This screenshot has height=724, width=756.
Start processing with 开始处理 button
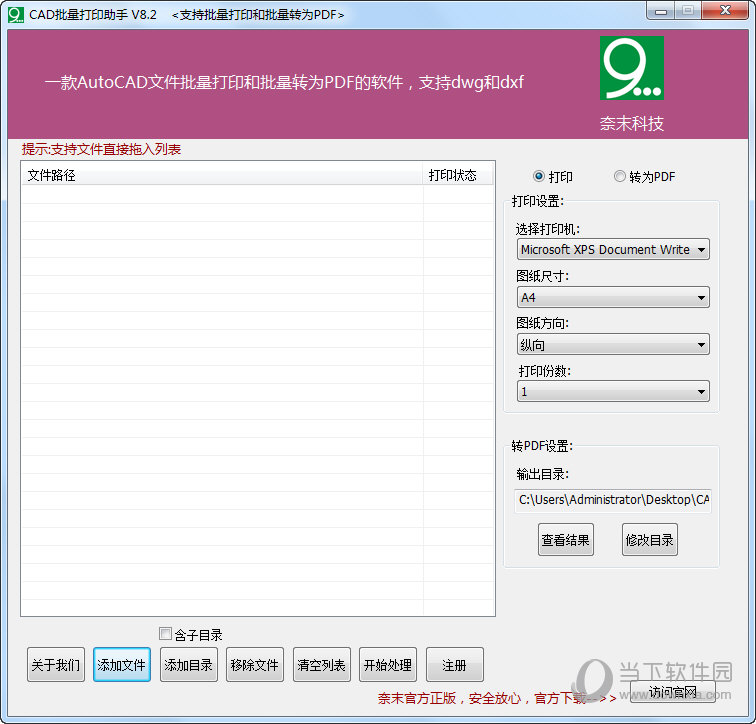coord(388,665)
